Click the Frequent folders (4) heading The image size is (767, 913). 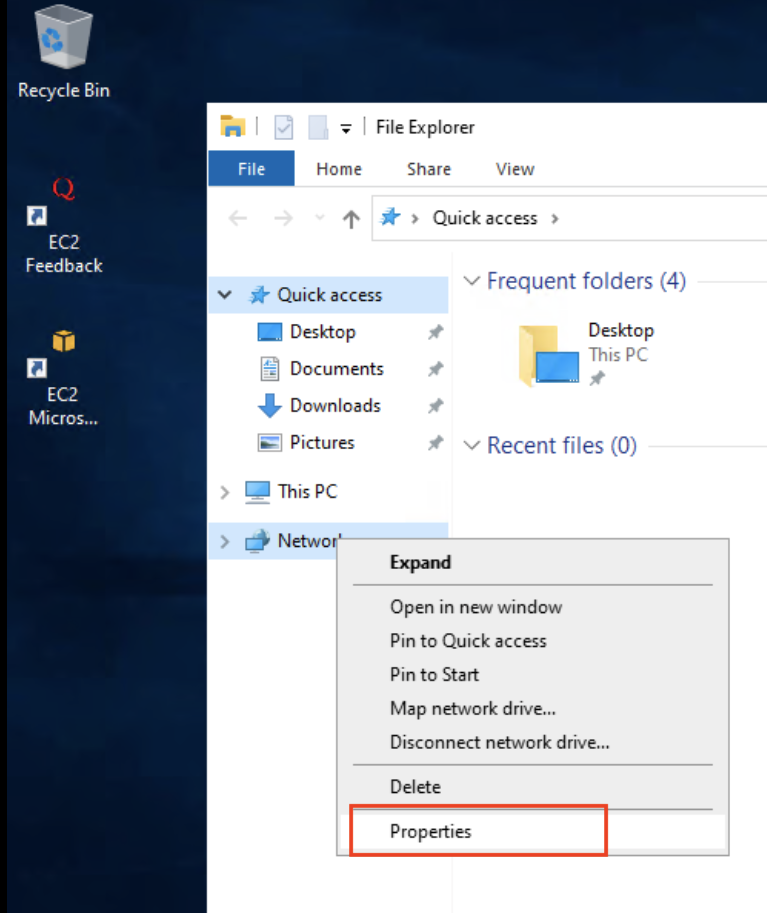click(x=586, y=281)
